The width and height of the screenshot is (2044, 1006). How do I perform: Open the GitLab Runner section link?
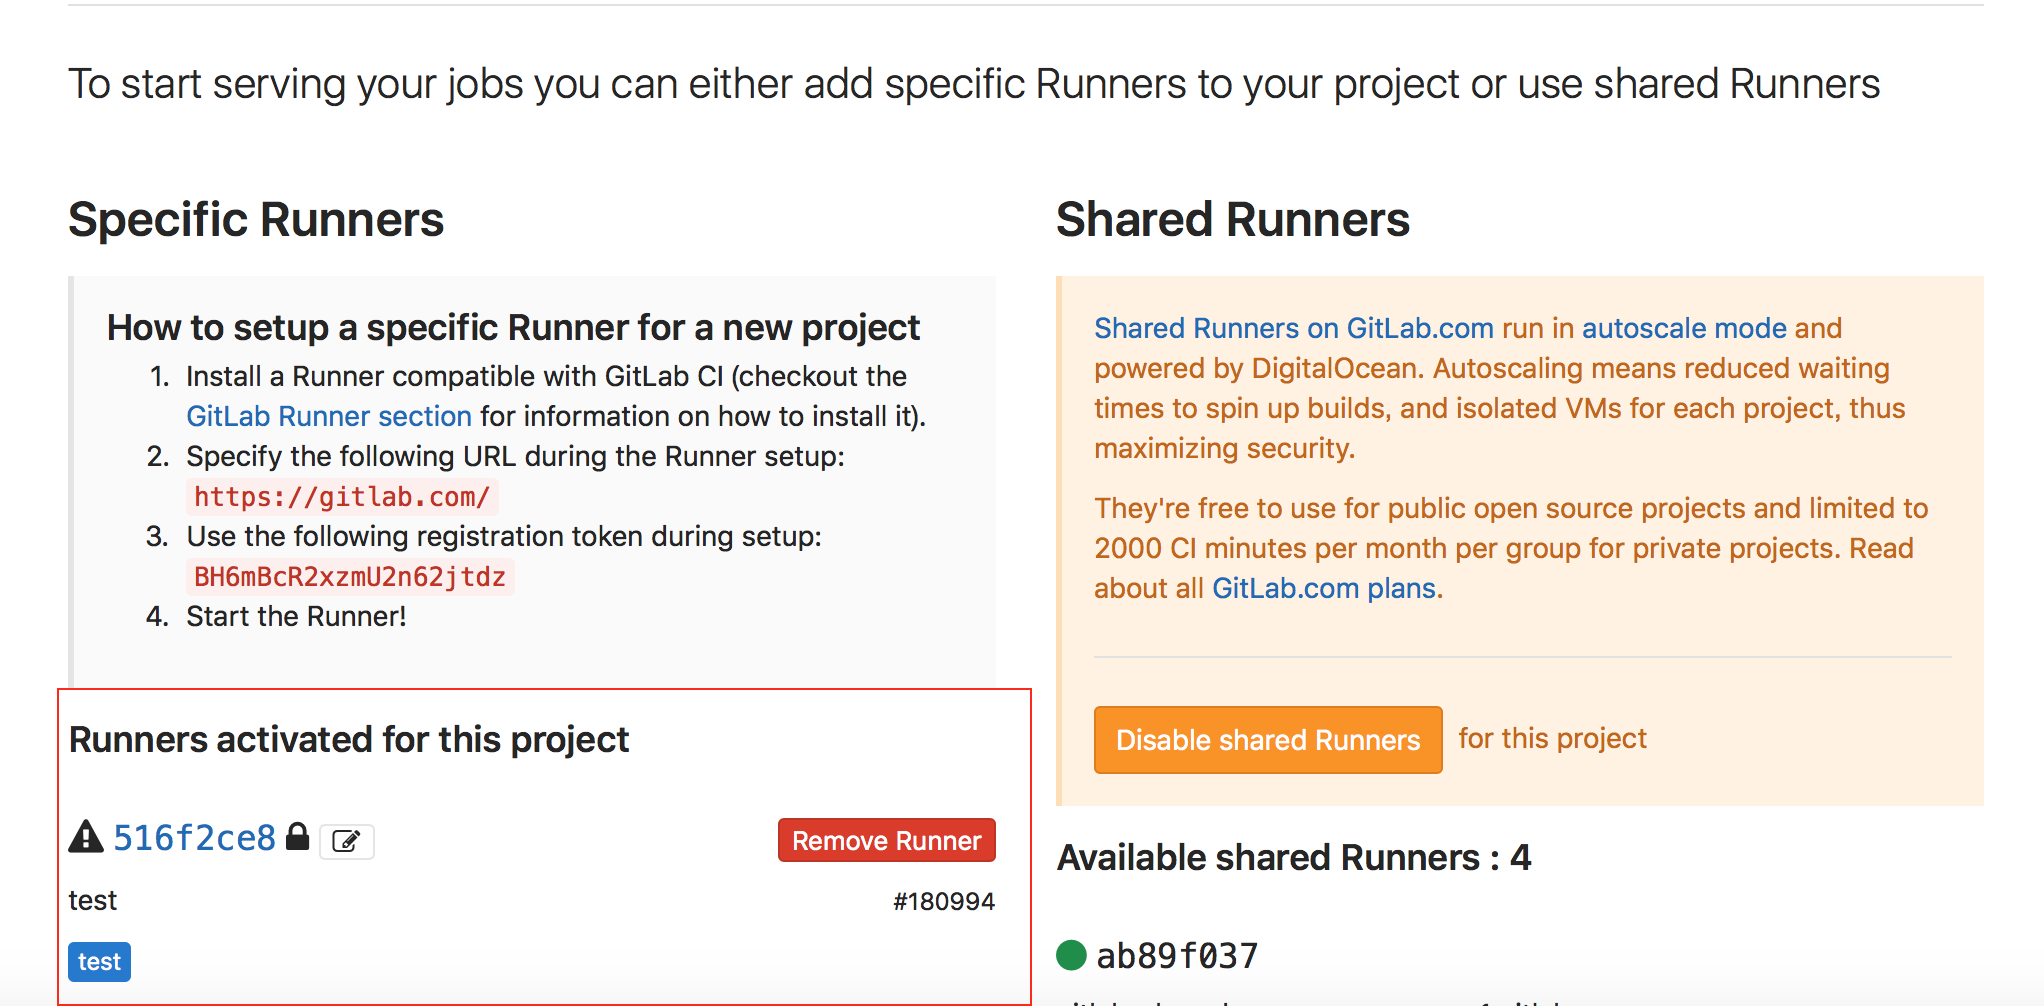(x=329, y=416)
